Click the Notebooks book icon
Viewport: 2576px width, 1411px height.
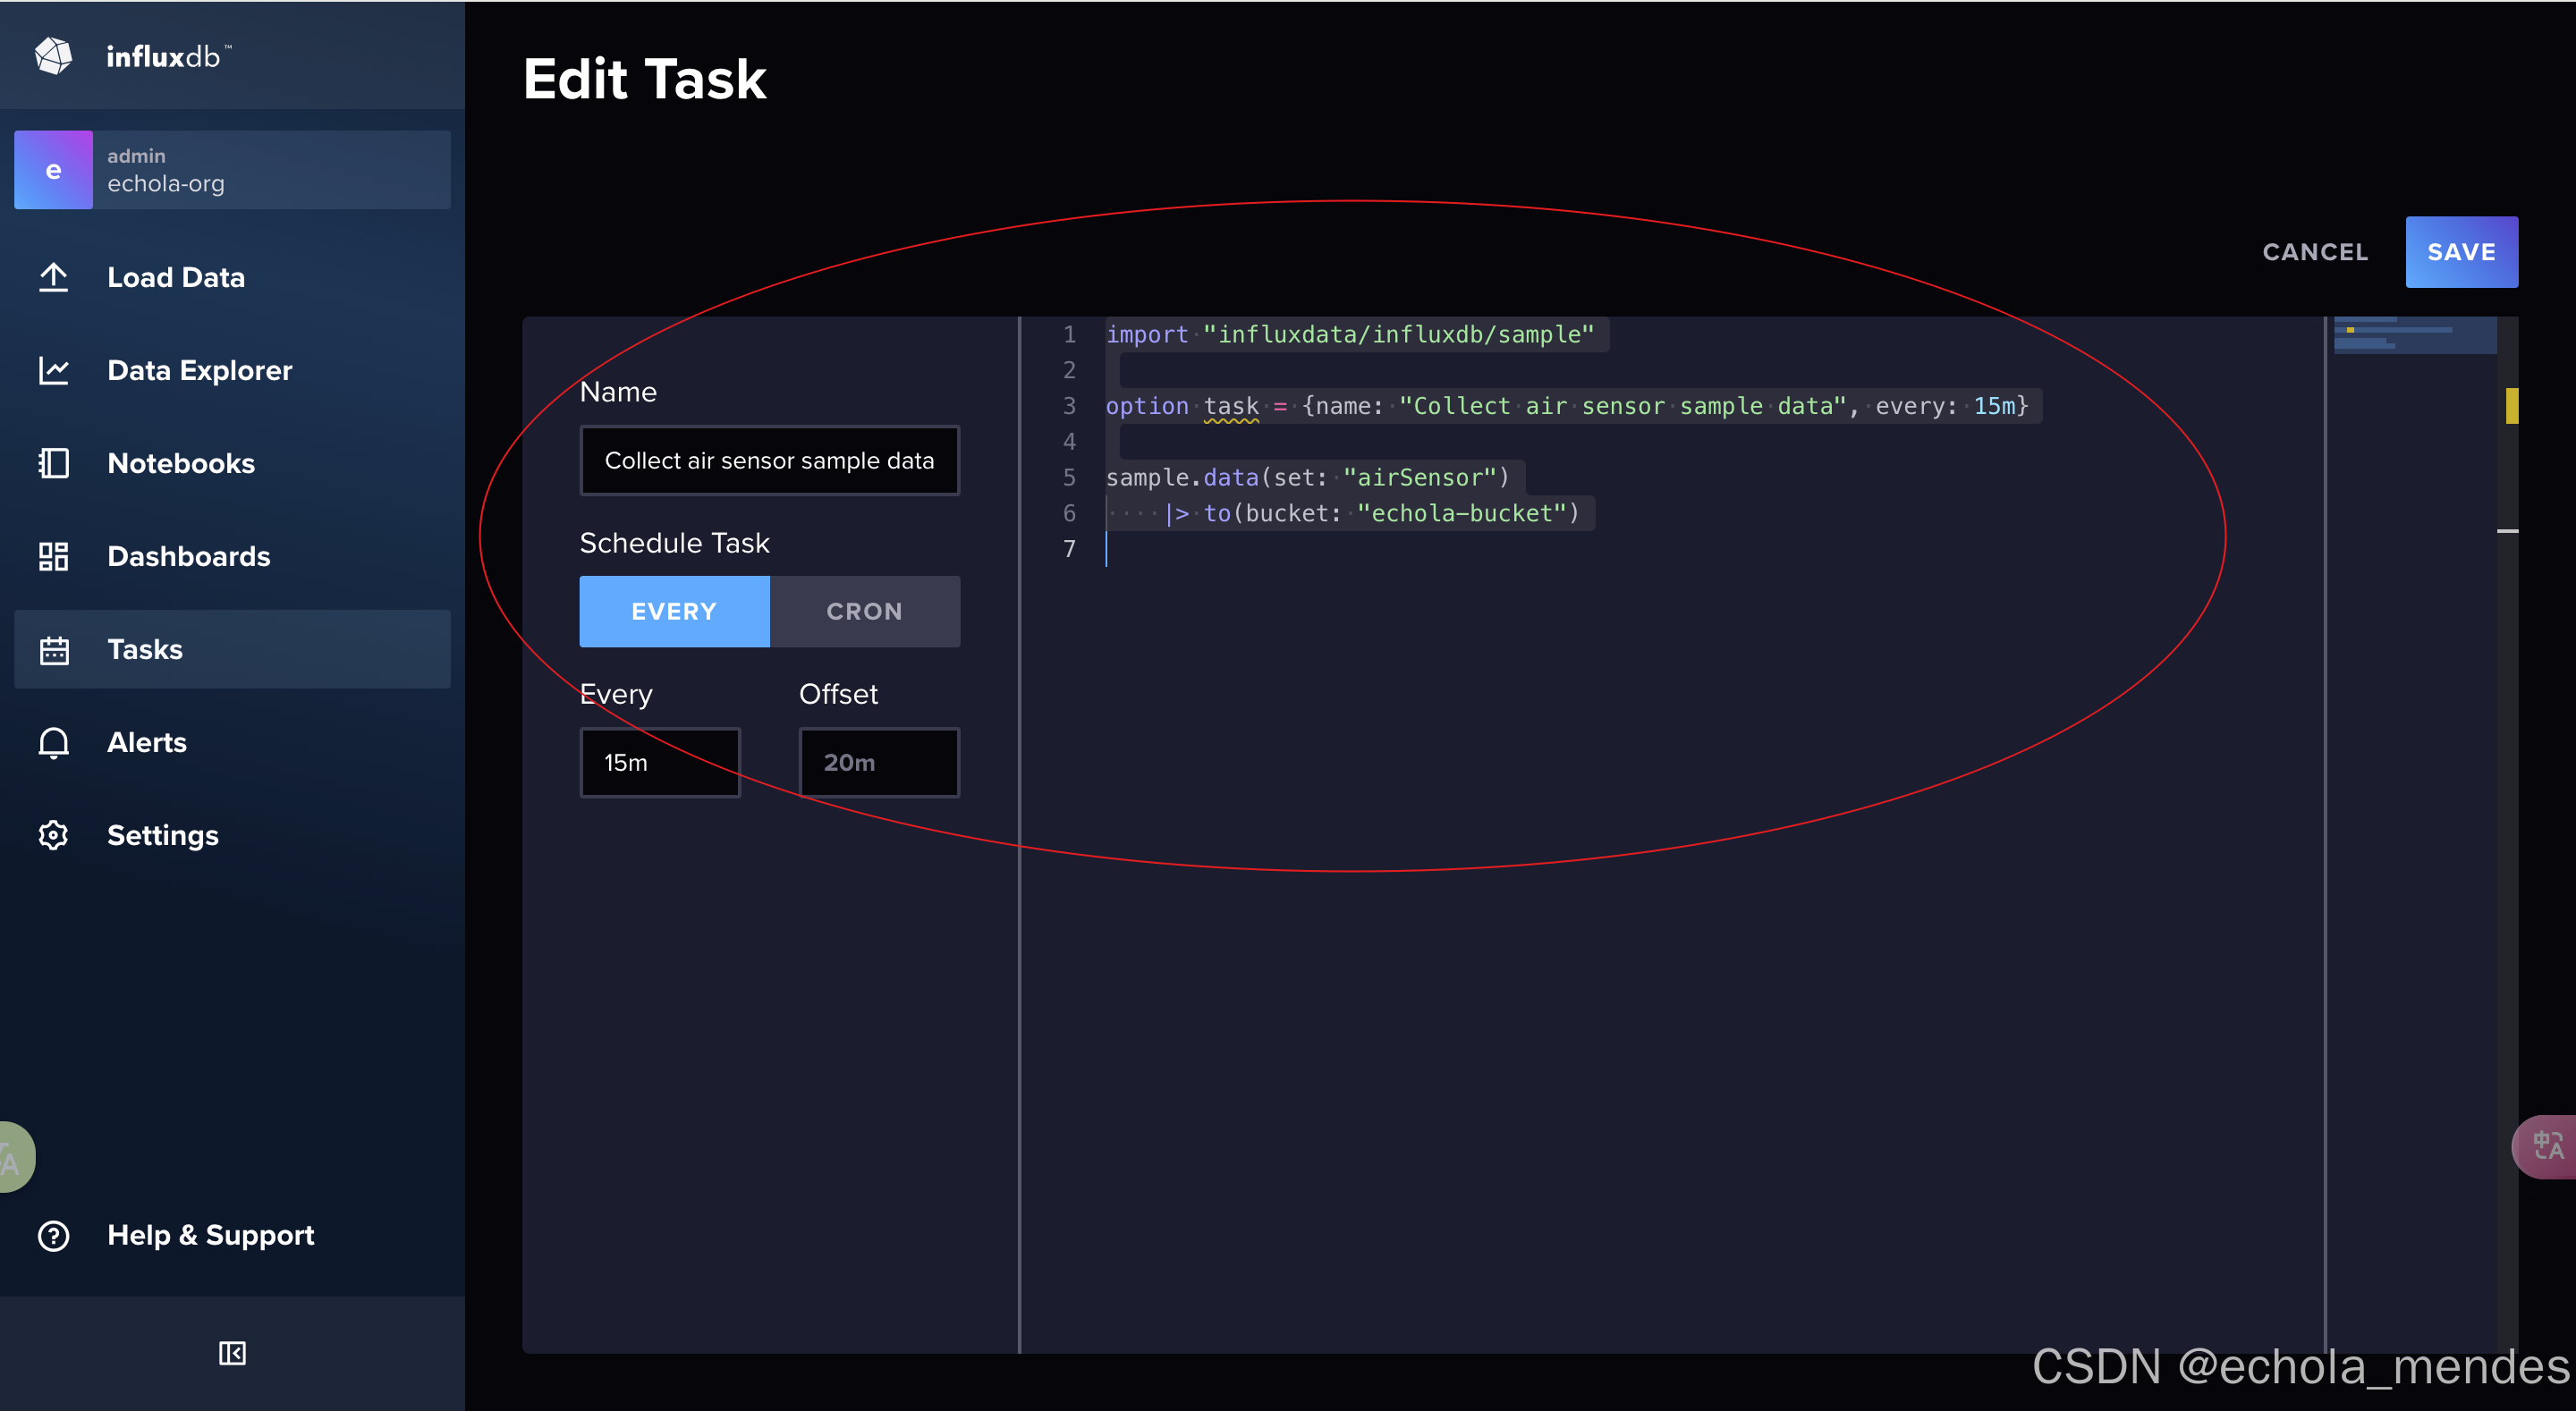pyautogui.click(x=53, y=463)
